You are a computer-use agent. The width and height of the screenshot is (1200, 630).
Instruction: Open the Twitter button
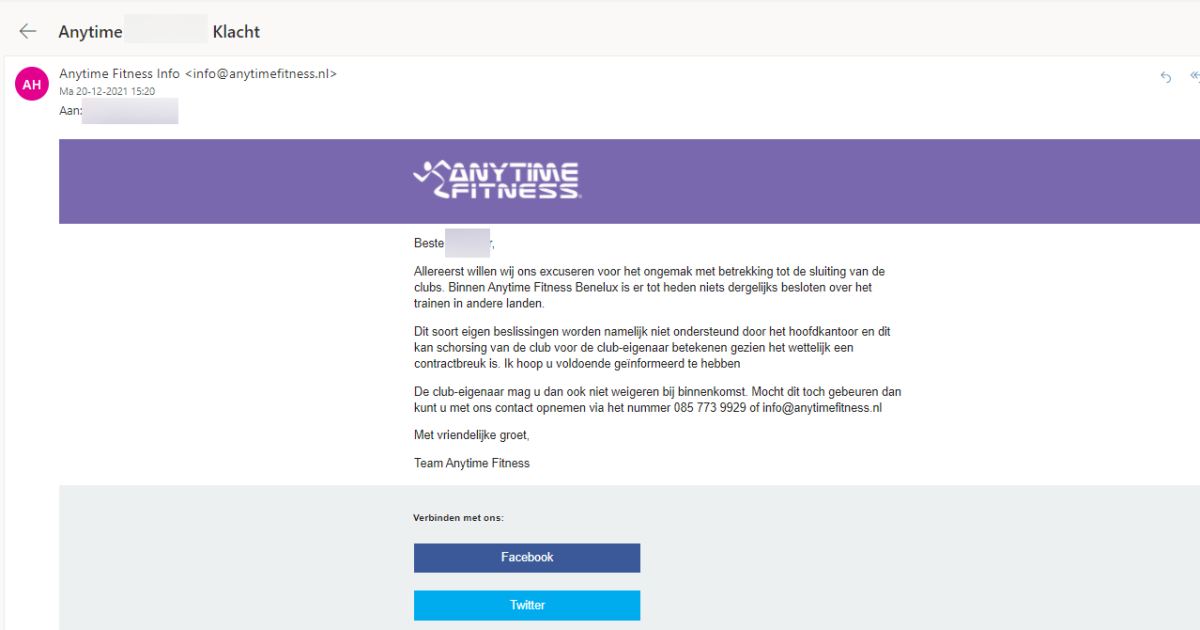pos(527,605)
